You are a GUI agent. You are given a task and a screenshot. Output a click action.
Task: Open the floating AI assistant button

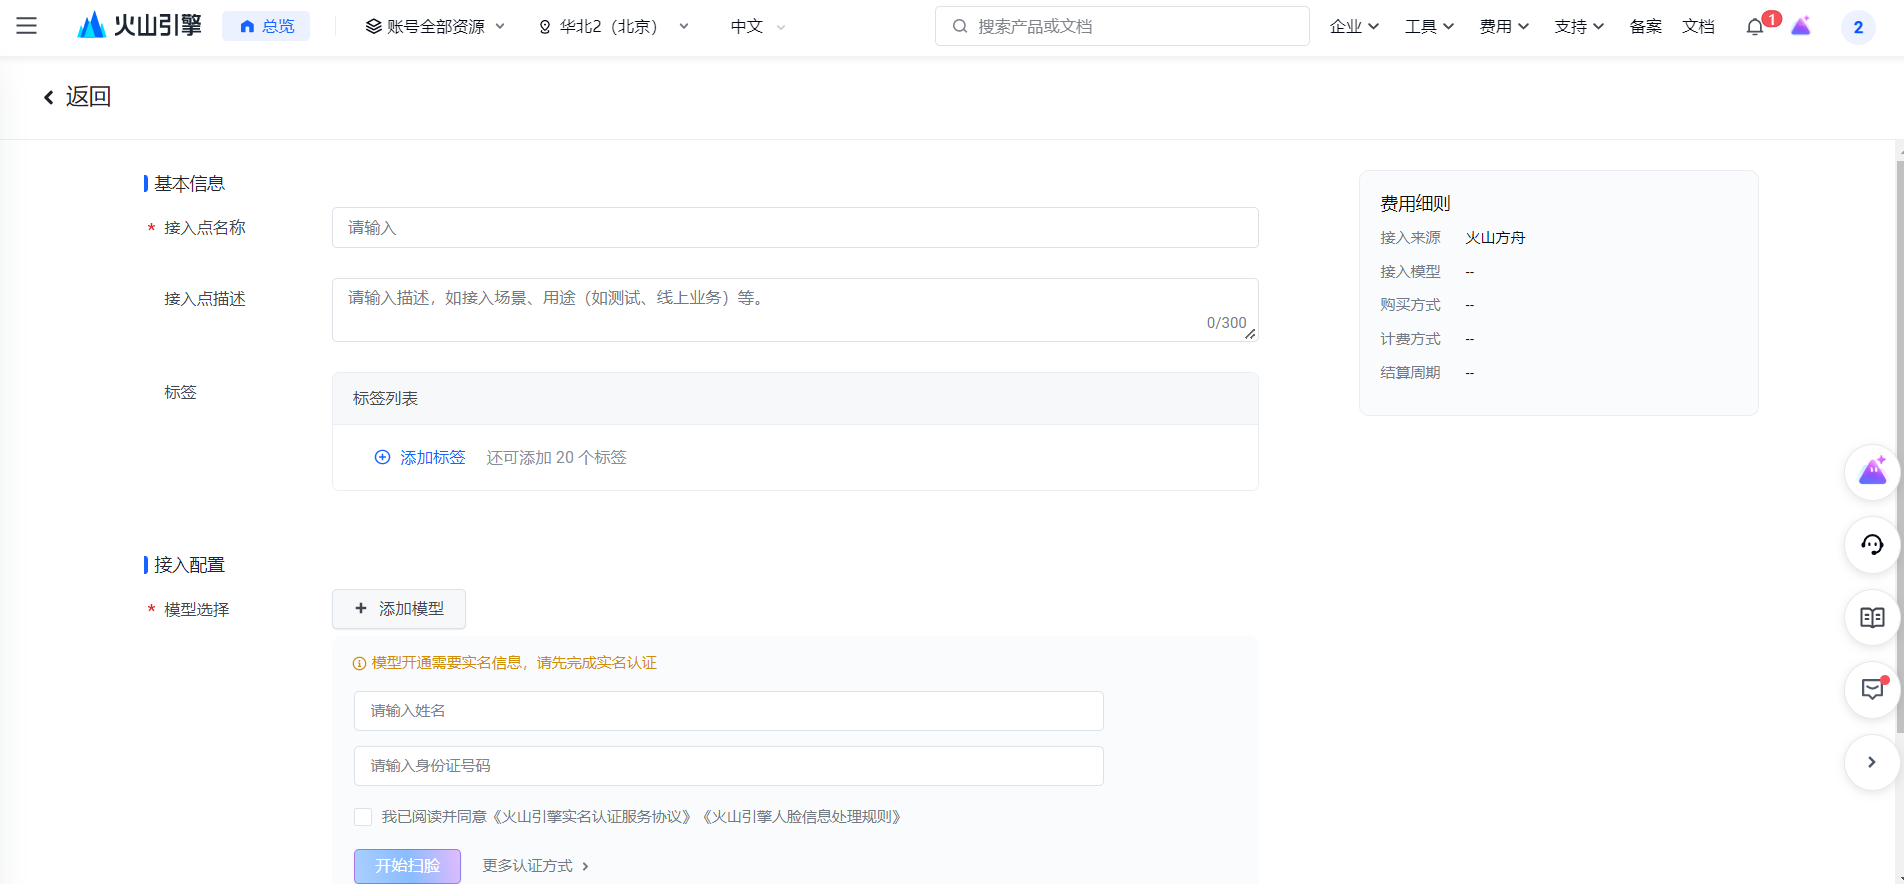[1872, 472]
